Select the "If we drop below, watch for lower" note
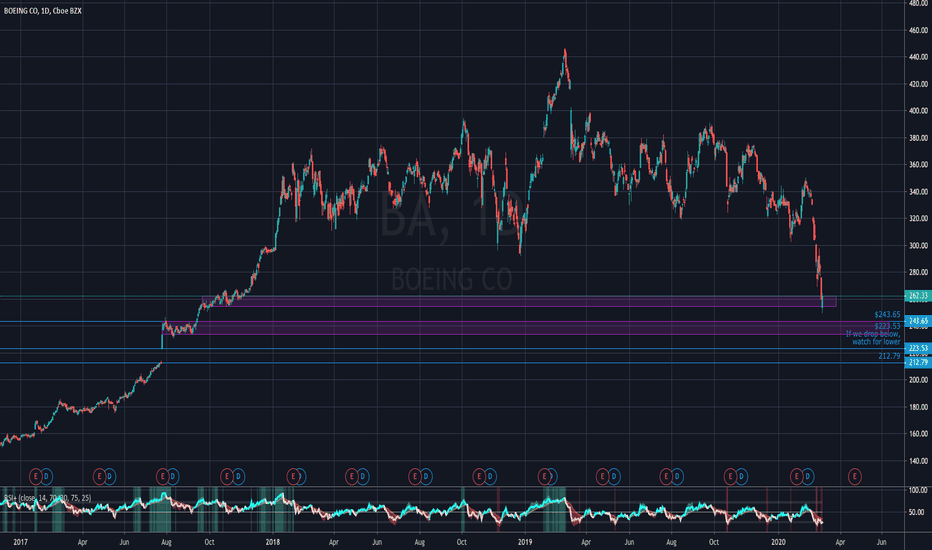 [x=873, y=338]
